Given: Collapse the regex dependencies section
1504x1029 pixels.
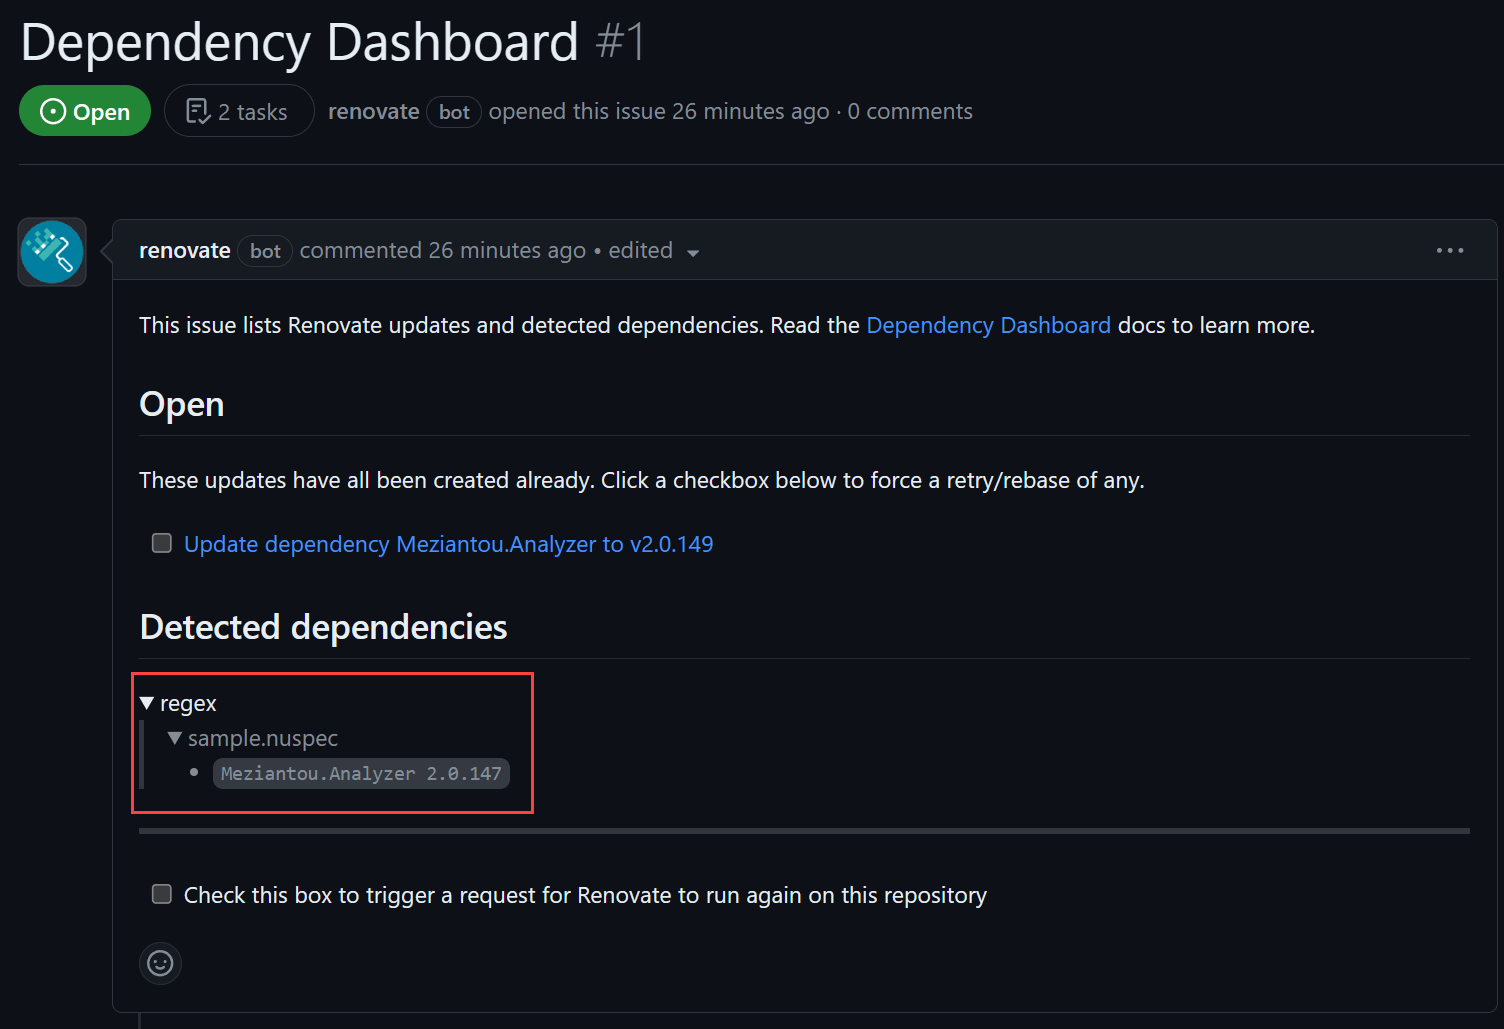Looking at the screenshot, I should click(148, 703).
